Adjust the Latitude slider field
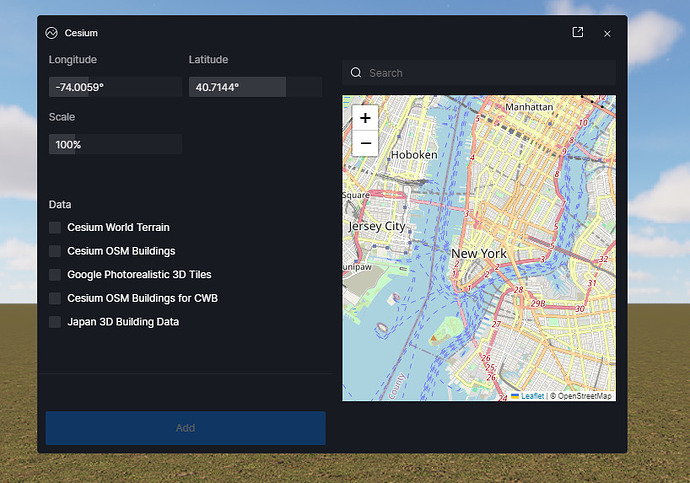This screenshot has width=690, height=483. coord(255,87)
